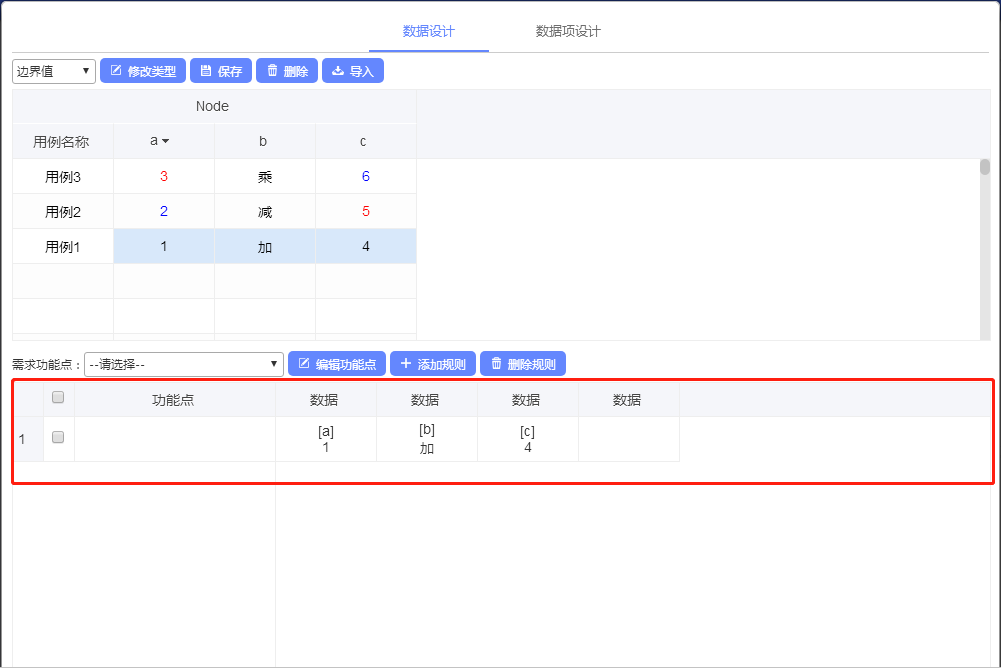1001x668 pixels.
Task: Click the red value 3 in column a
Action: [x=164, y=177]
